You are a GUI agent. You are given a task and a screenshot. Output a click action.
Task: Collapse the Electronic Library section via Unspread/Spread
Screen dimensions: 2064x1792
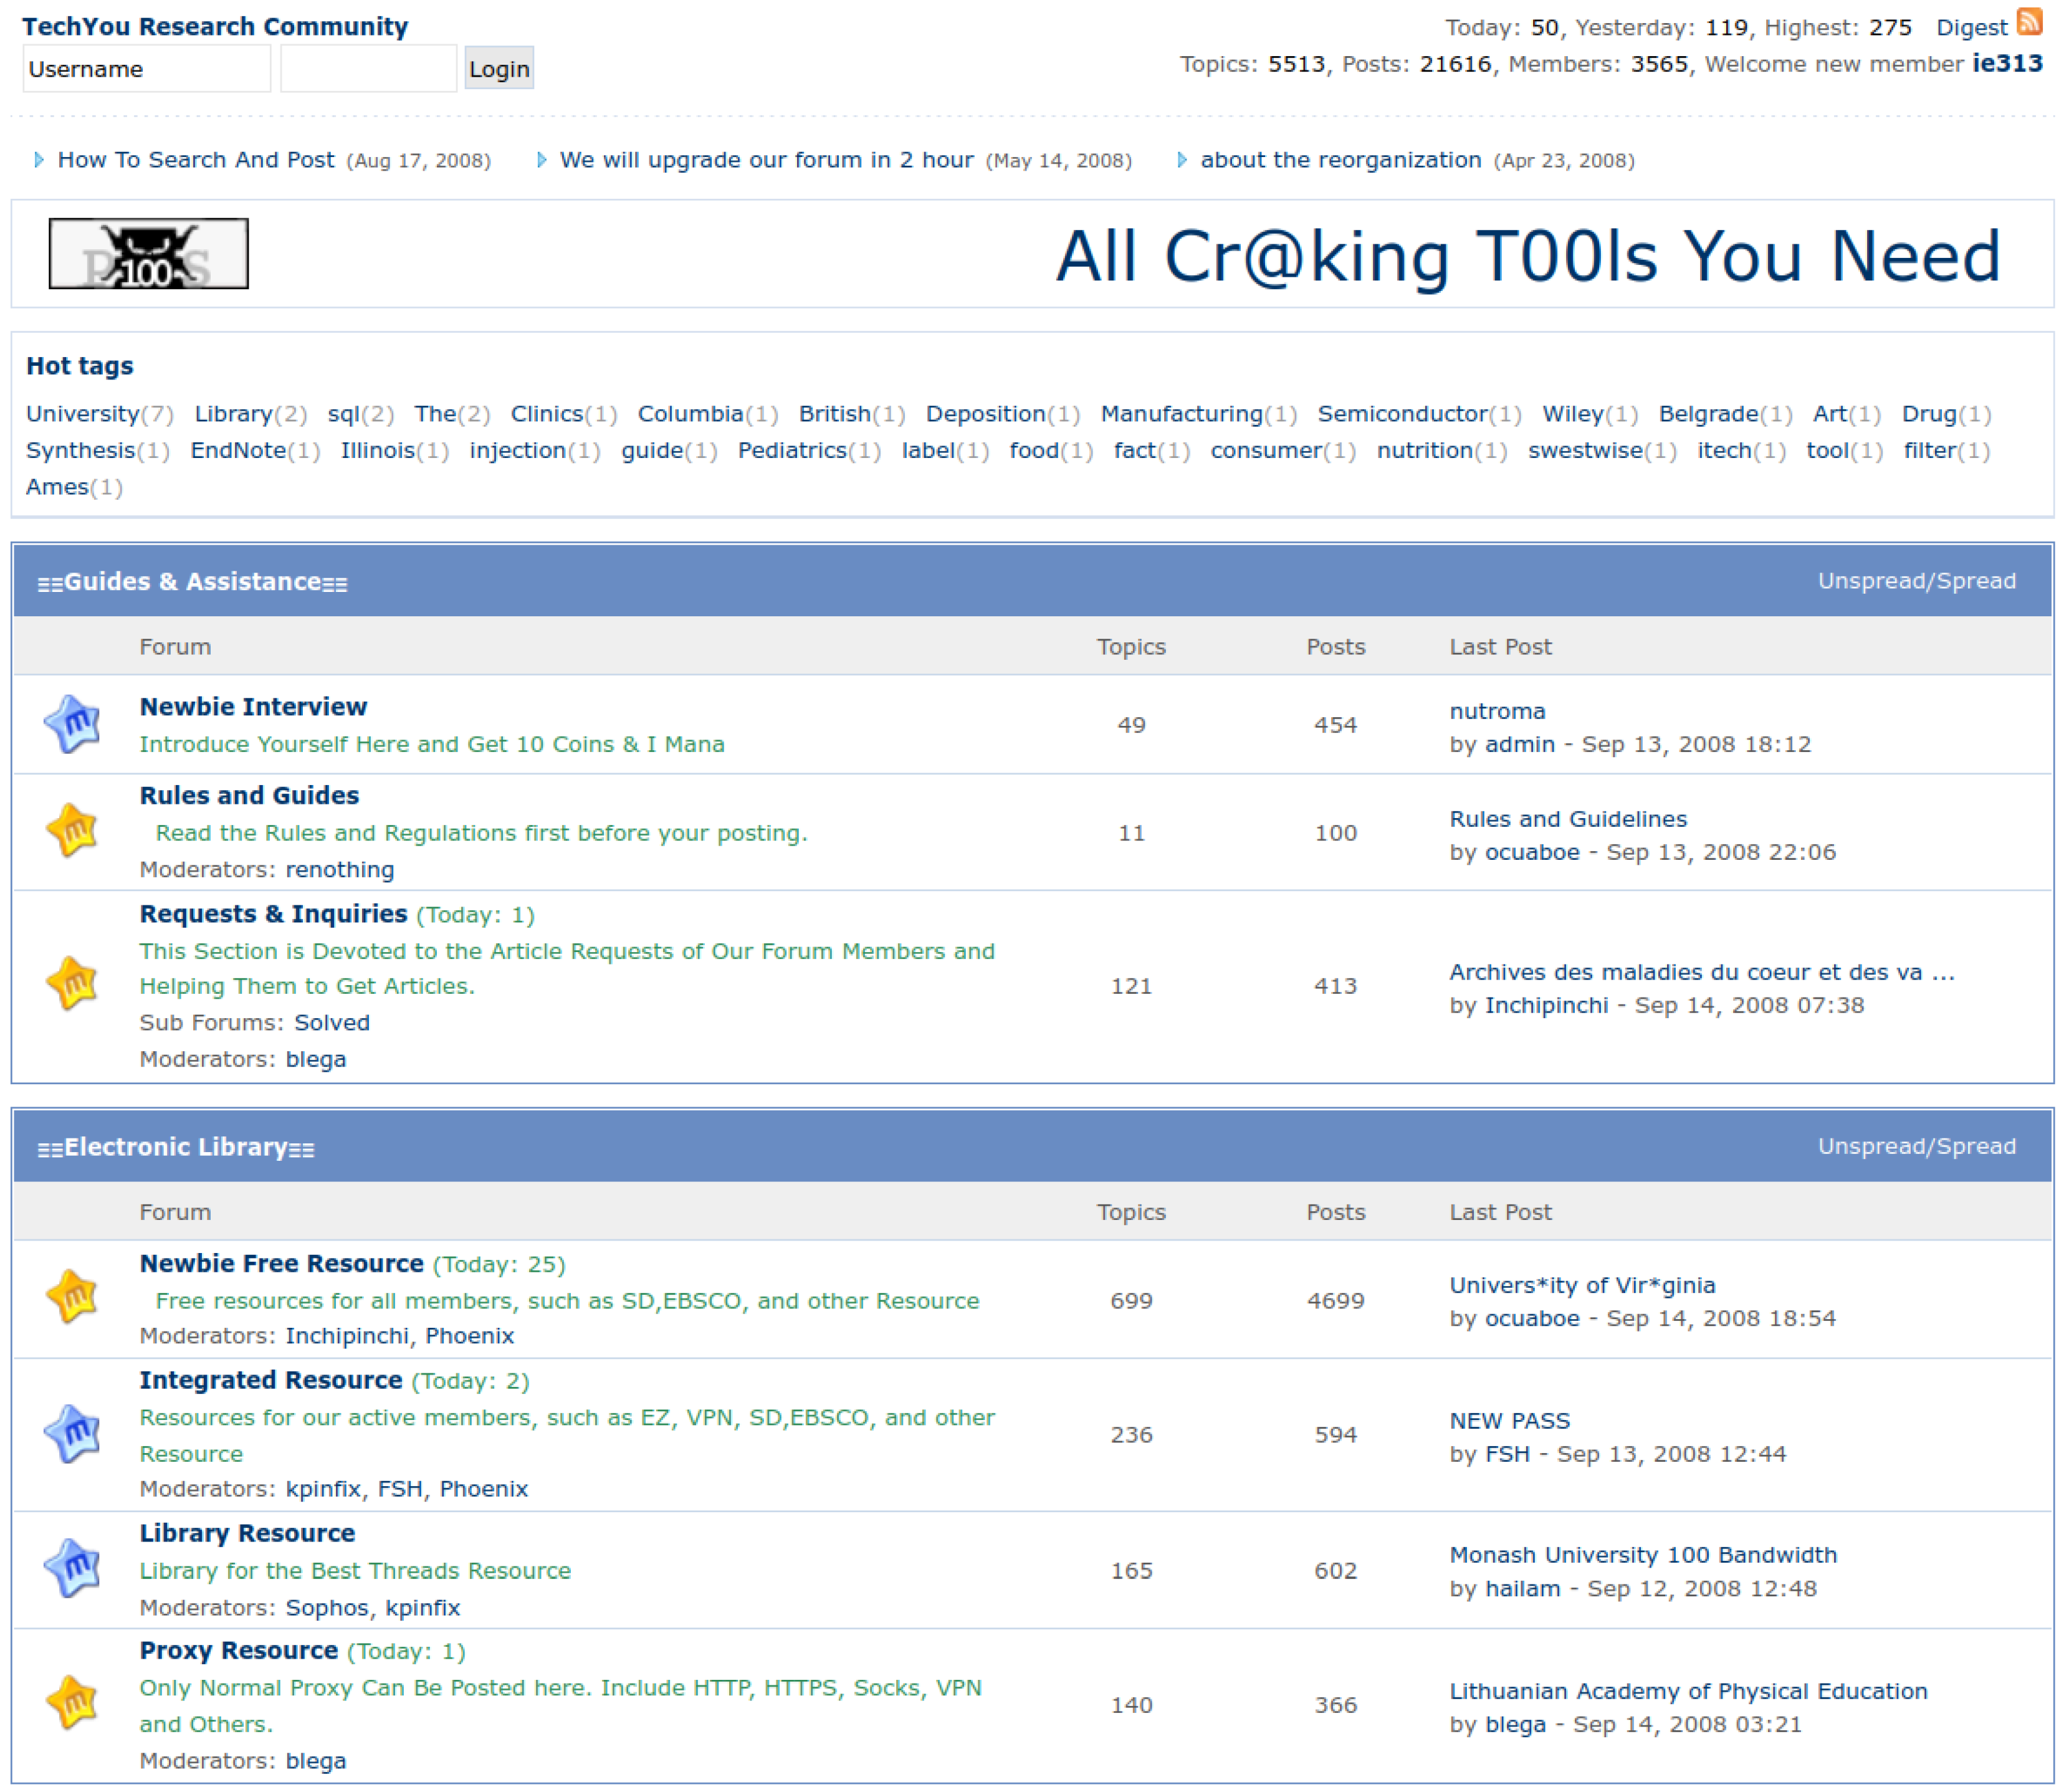click(1916, 1146)
